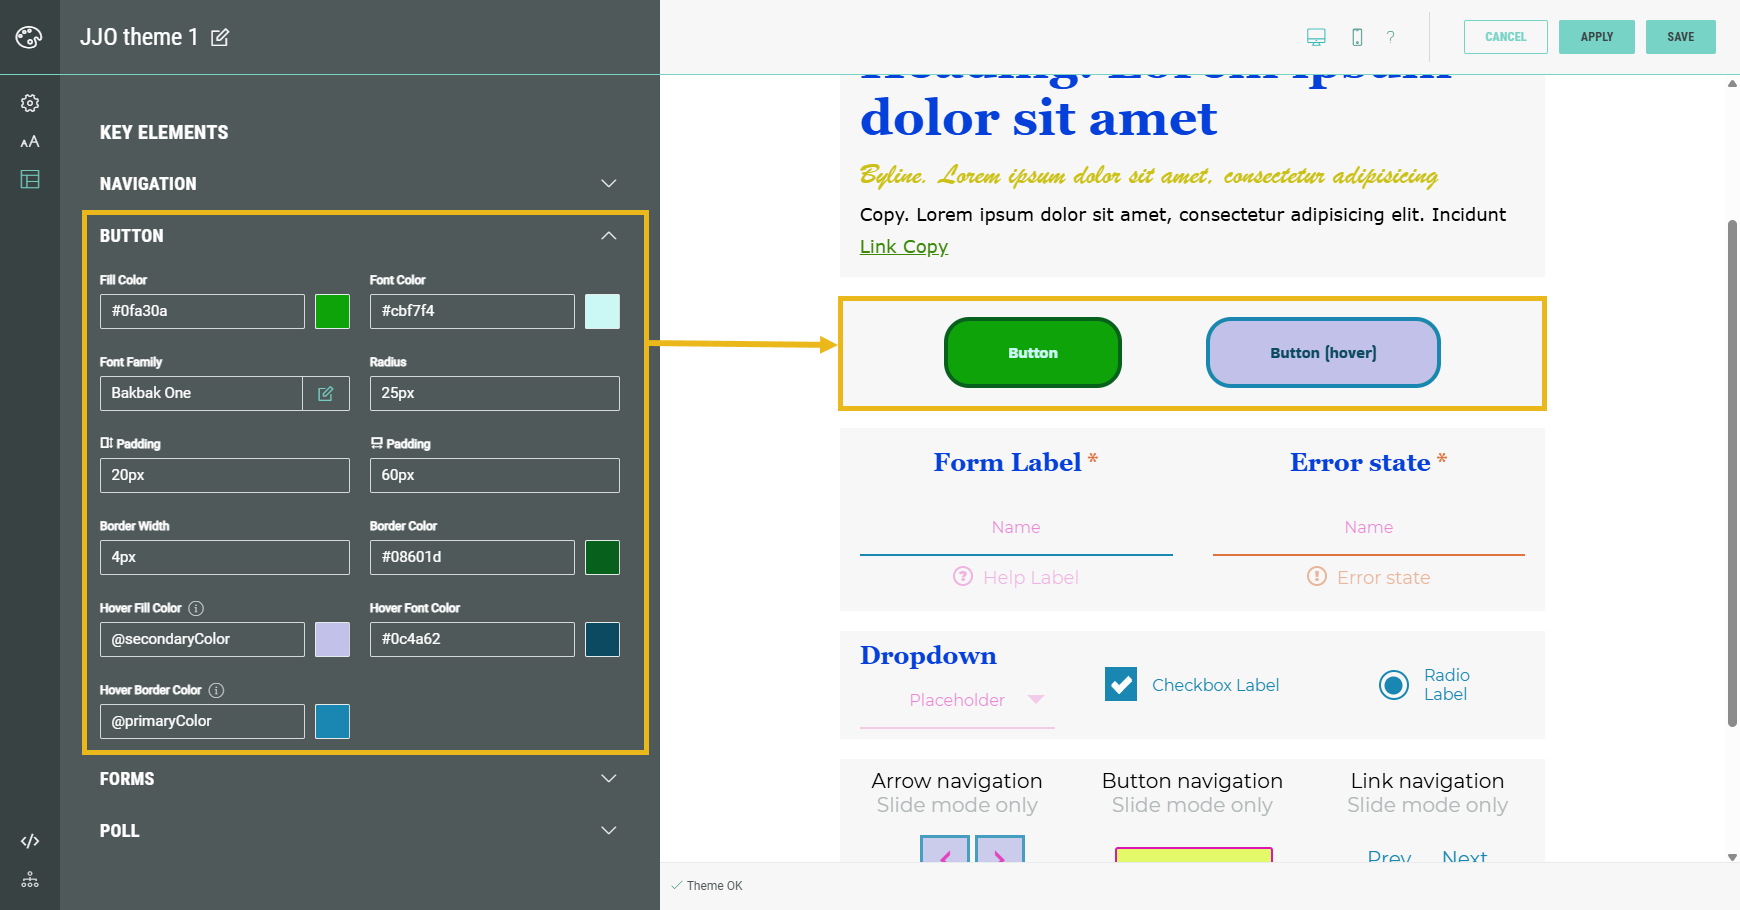The image size is (1740, 910).
Task: Open the typography section in sidebar
Action: click(30, 142)
